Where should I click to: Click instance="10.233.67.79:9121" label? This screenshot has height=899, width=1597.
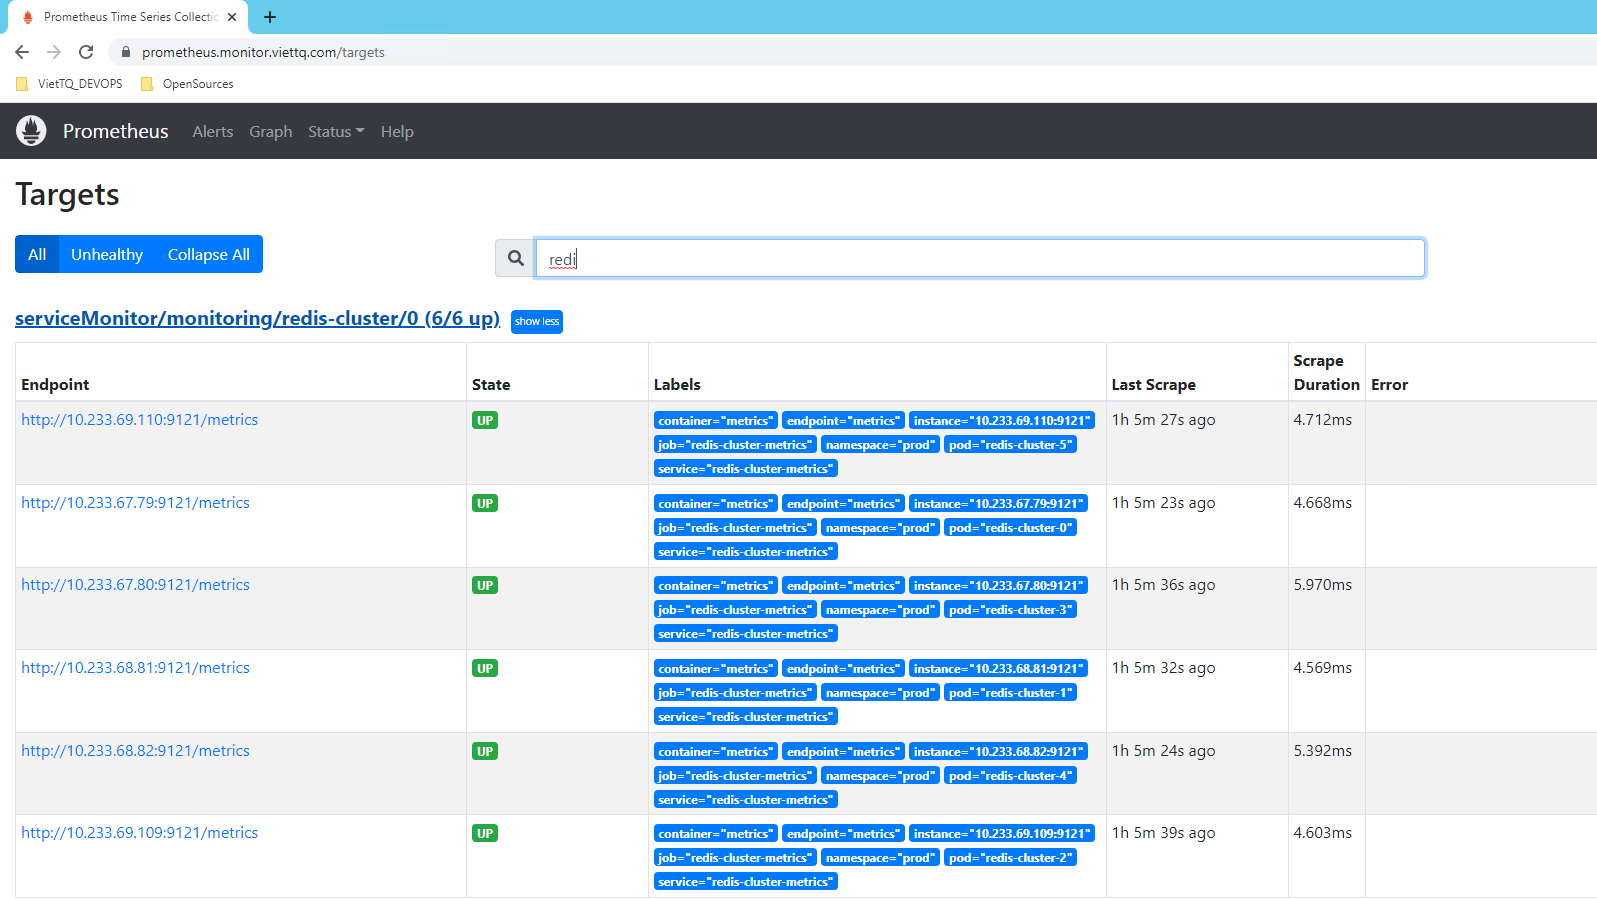(998, 504)
